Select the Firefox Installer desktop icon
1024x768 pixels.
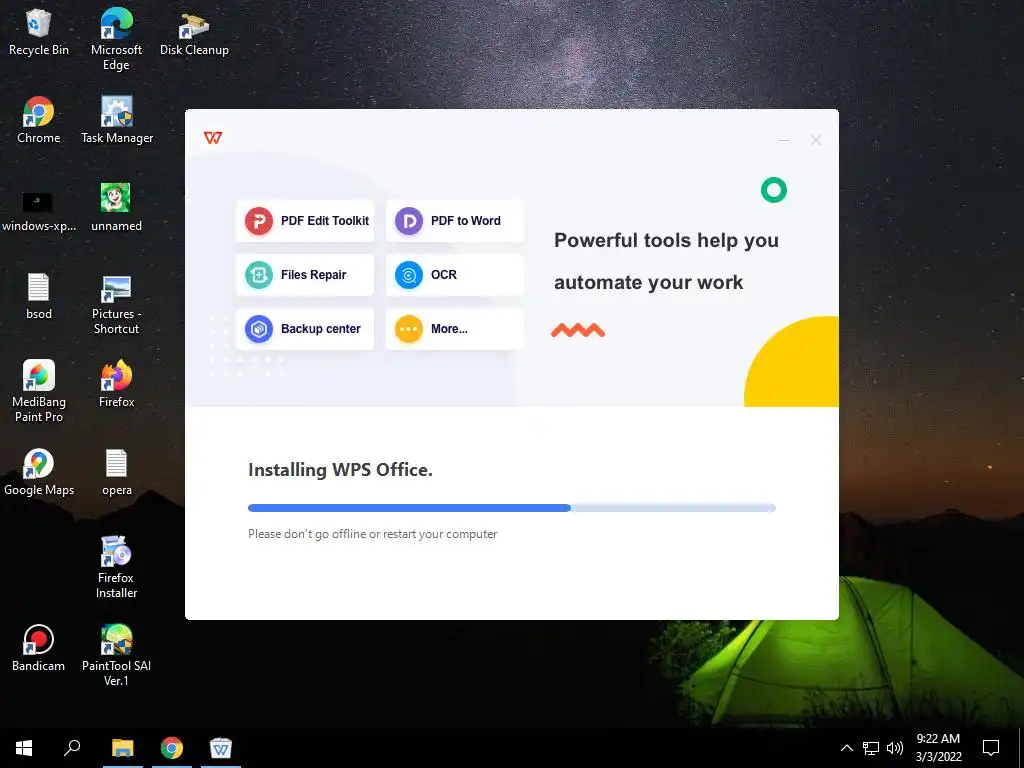(x=116, y=568)
